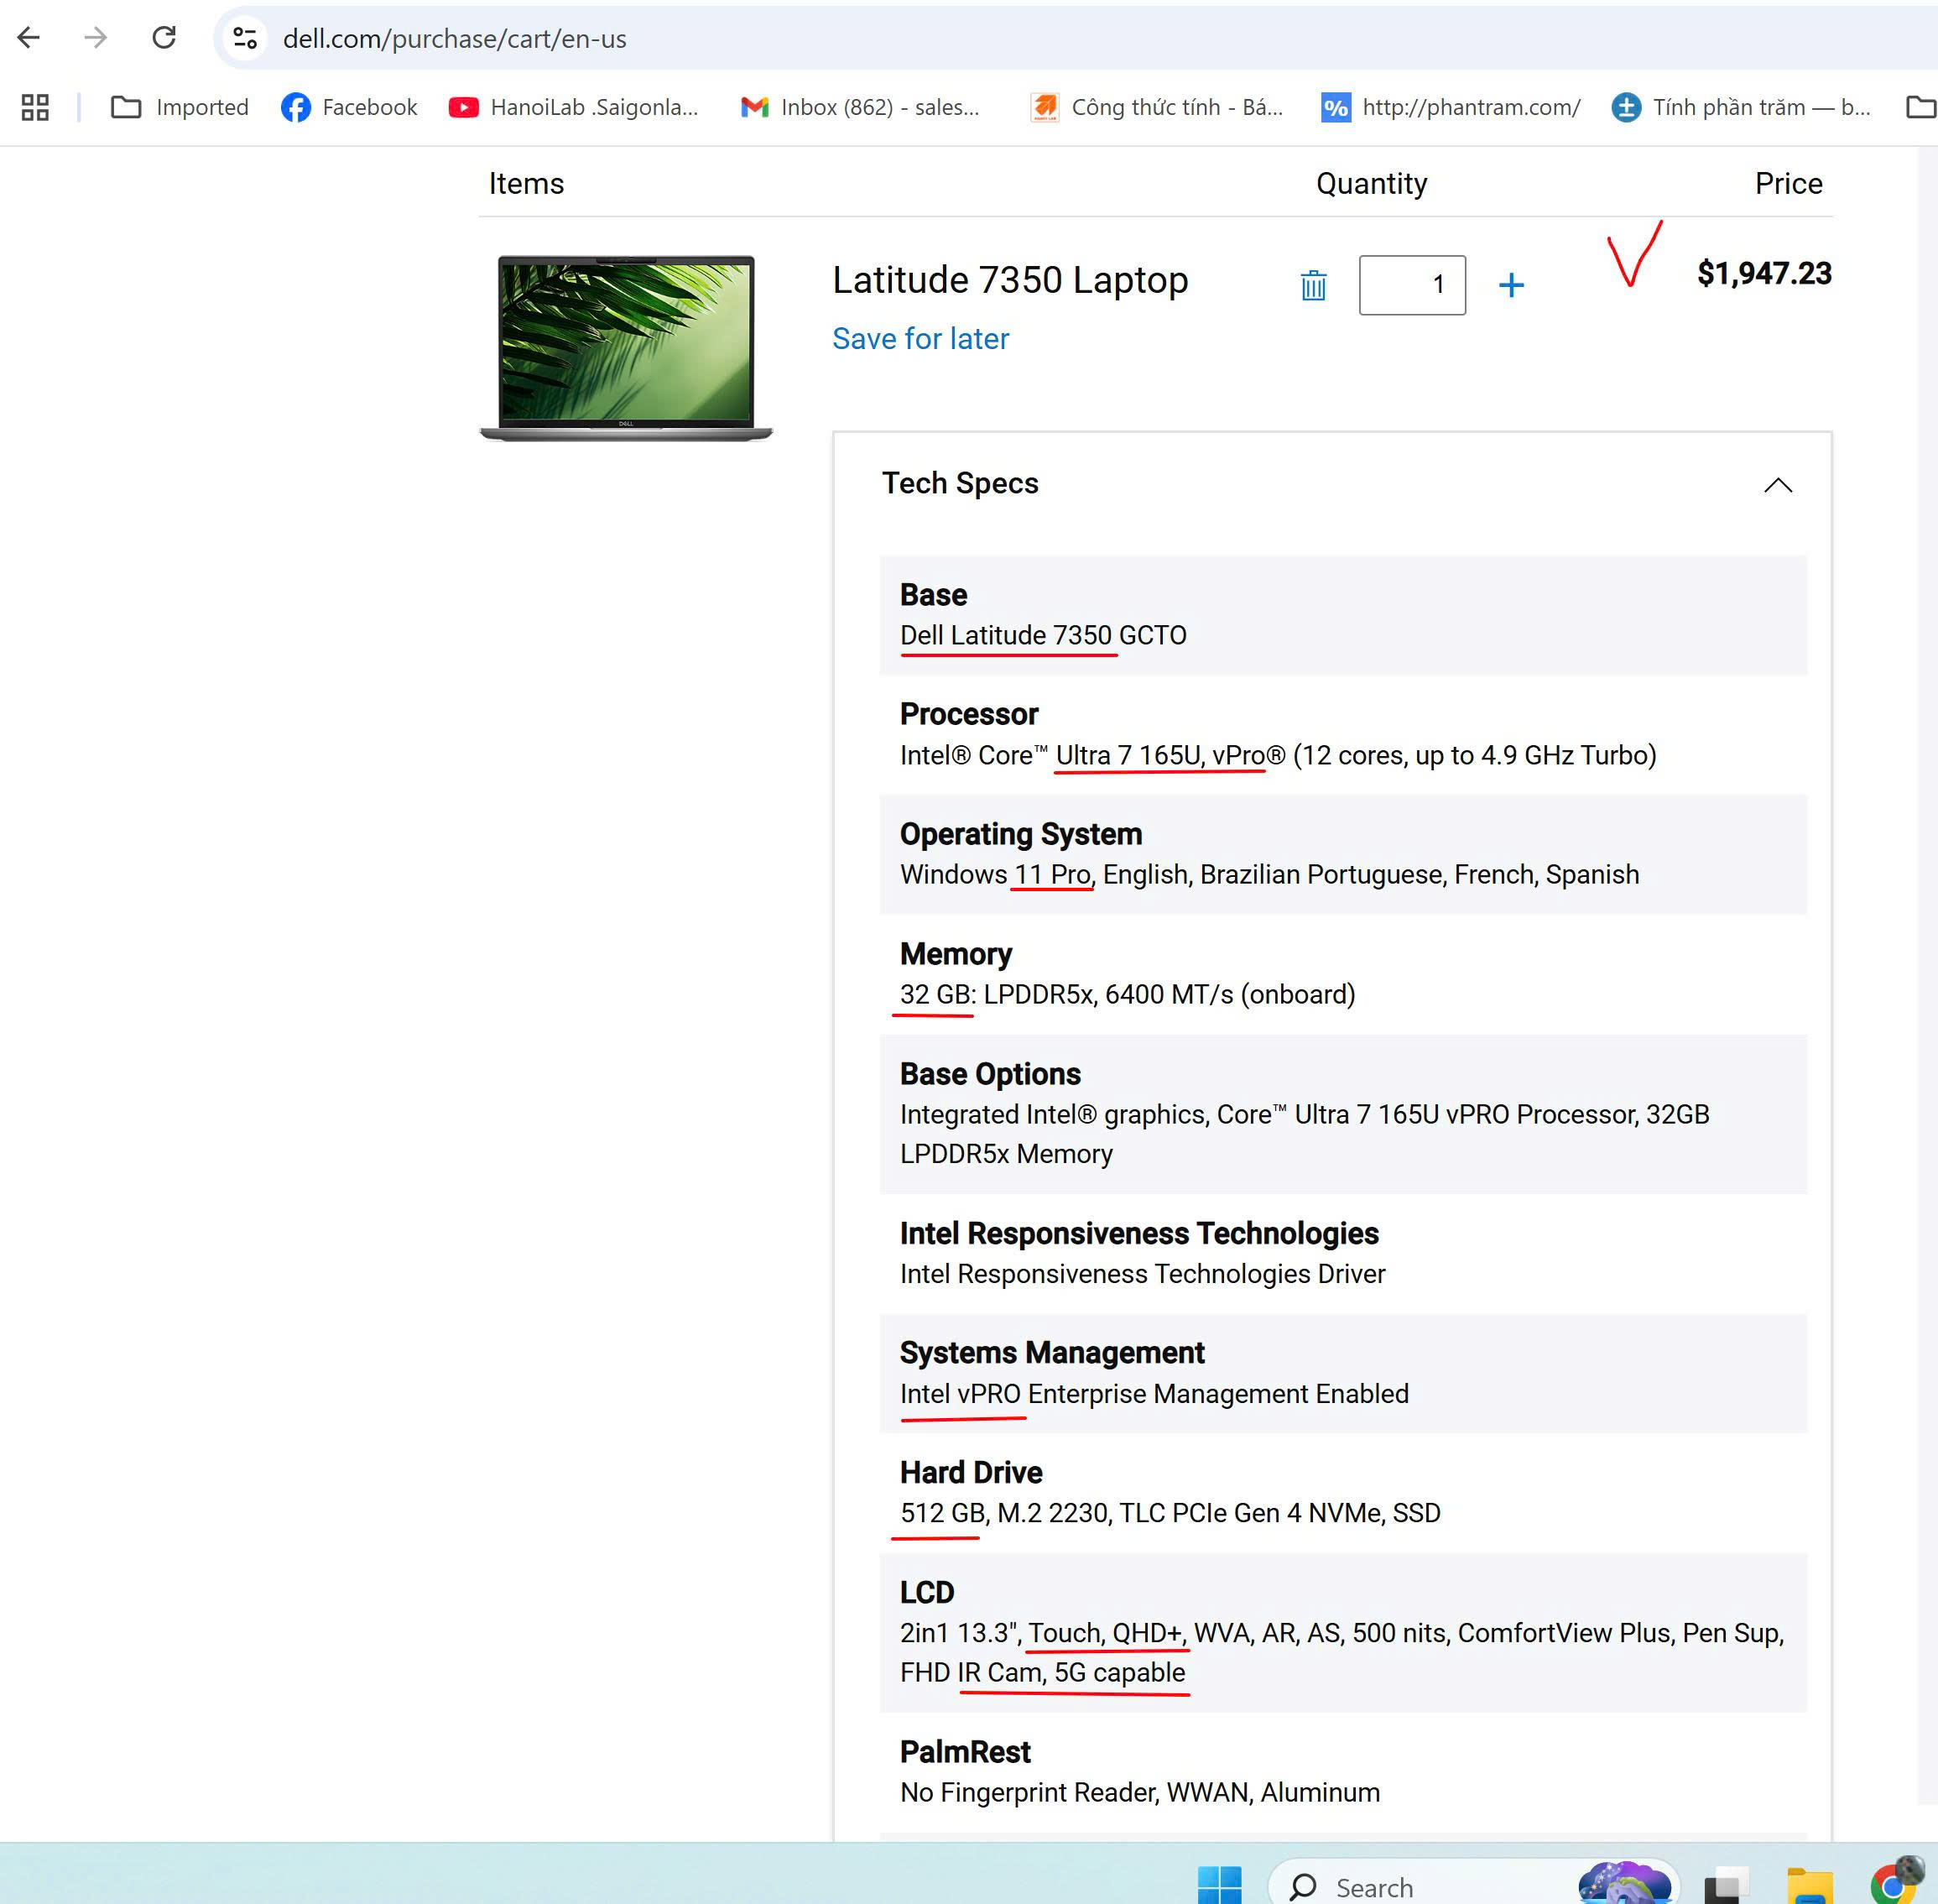1938x1904 pixels.
Task: Select the Dell Latitude 7350 GCTO text
Action: pyautogui.click(x=1043, y=635)
